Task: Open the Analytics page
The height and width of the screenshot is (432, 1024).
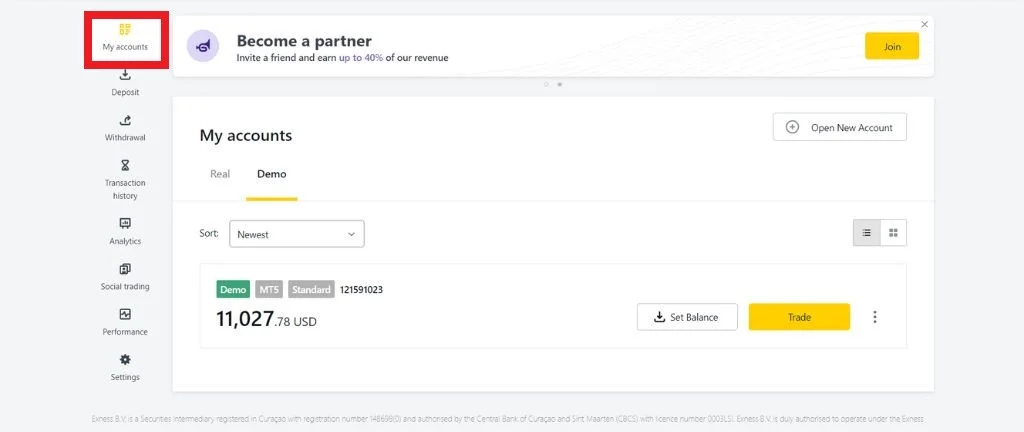Action: click(x=125, y=231)
